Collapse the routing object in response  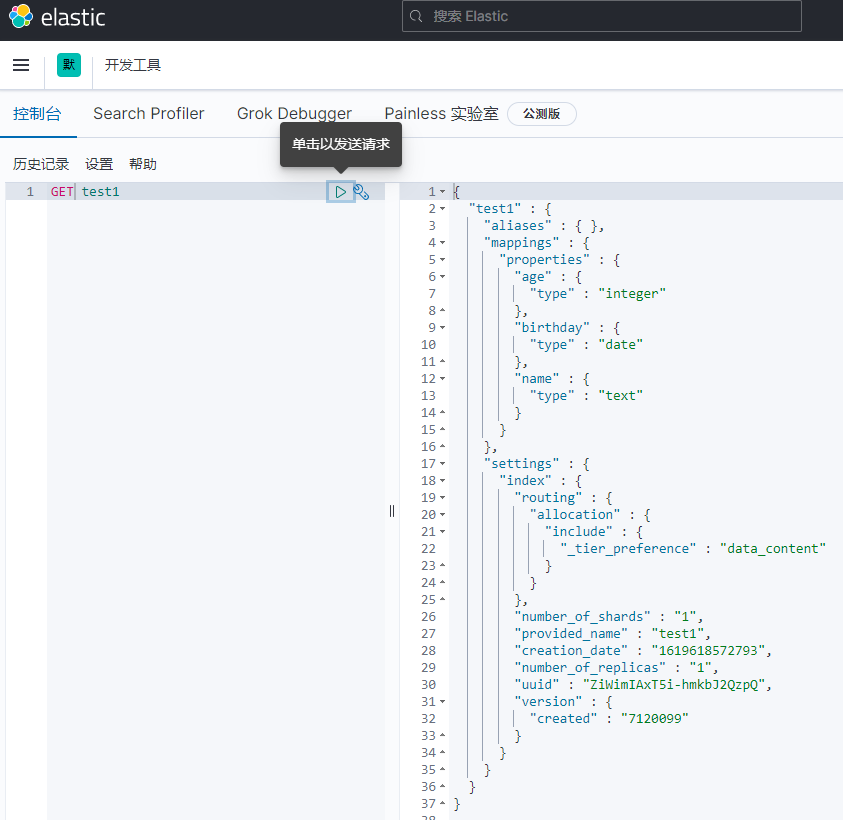pos(443,497)
